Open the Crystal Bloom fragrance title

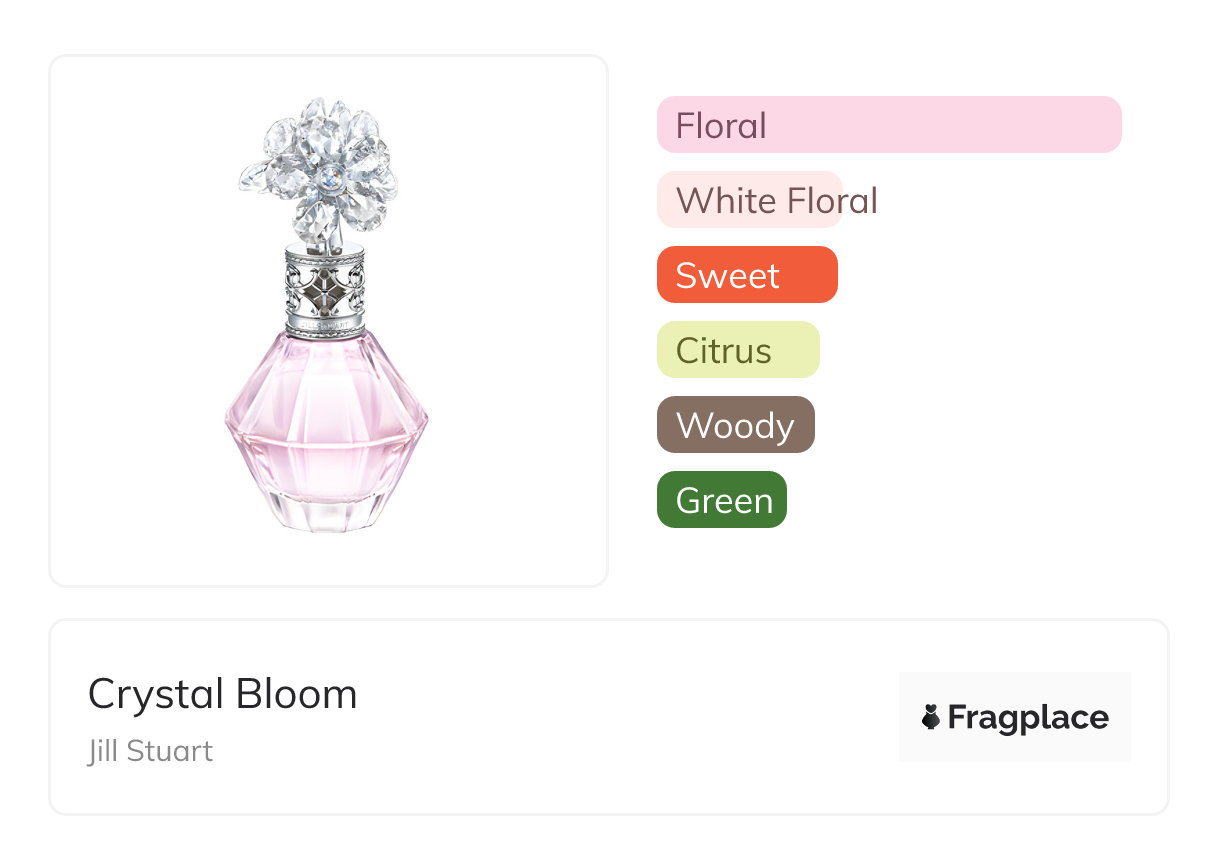pyautogui.click(x=222, y=694)
